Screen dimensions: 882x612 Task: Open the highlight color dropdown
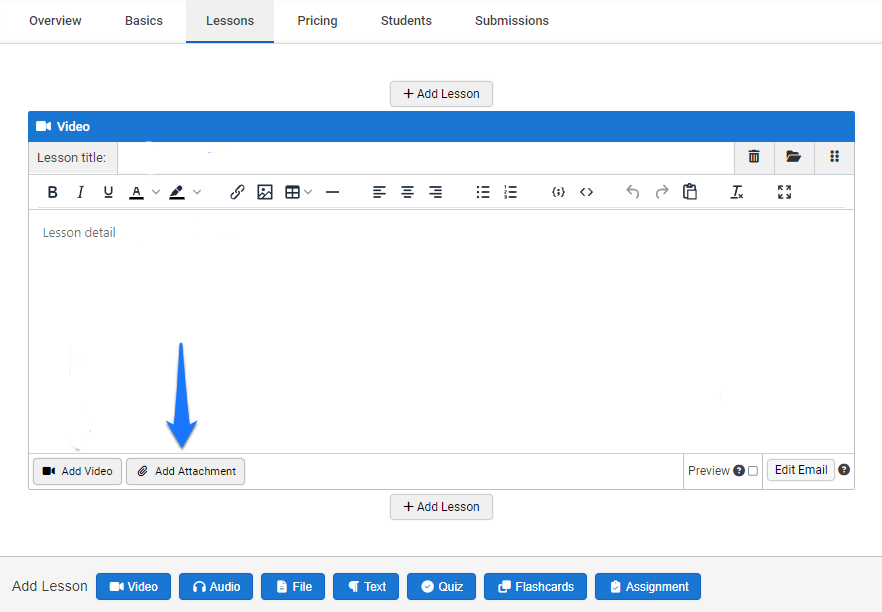coord(198,192)
